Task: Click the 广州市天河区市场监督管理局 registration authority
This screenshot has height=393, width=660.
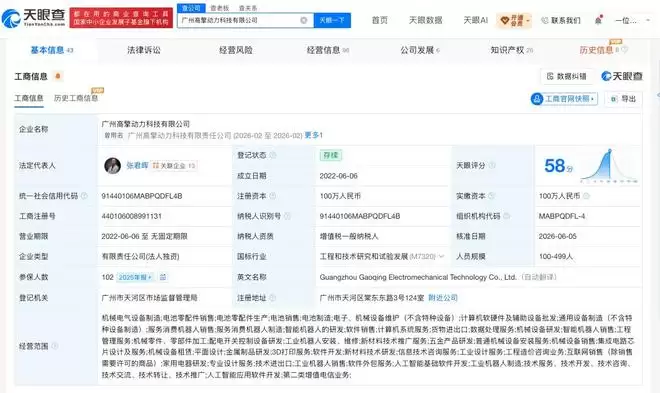Action: coord(149,297)
